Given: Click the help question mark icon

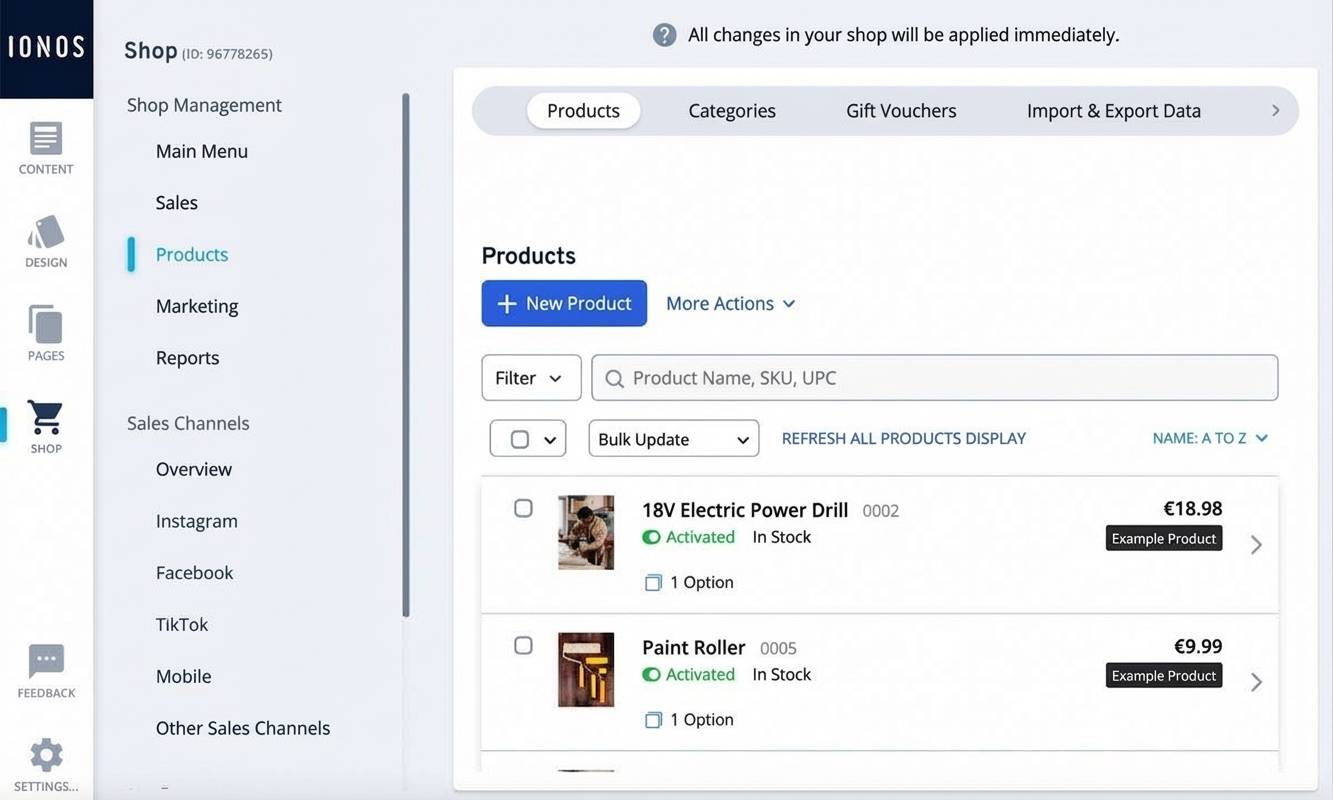Looking at the screenshot, I should [664, 35].
